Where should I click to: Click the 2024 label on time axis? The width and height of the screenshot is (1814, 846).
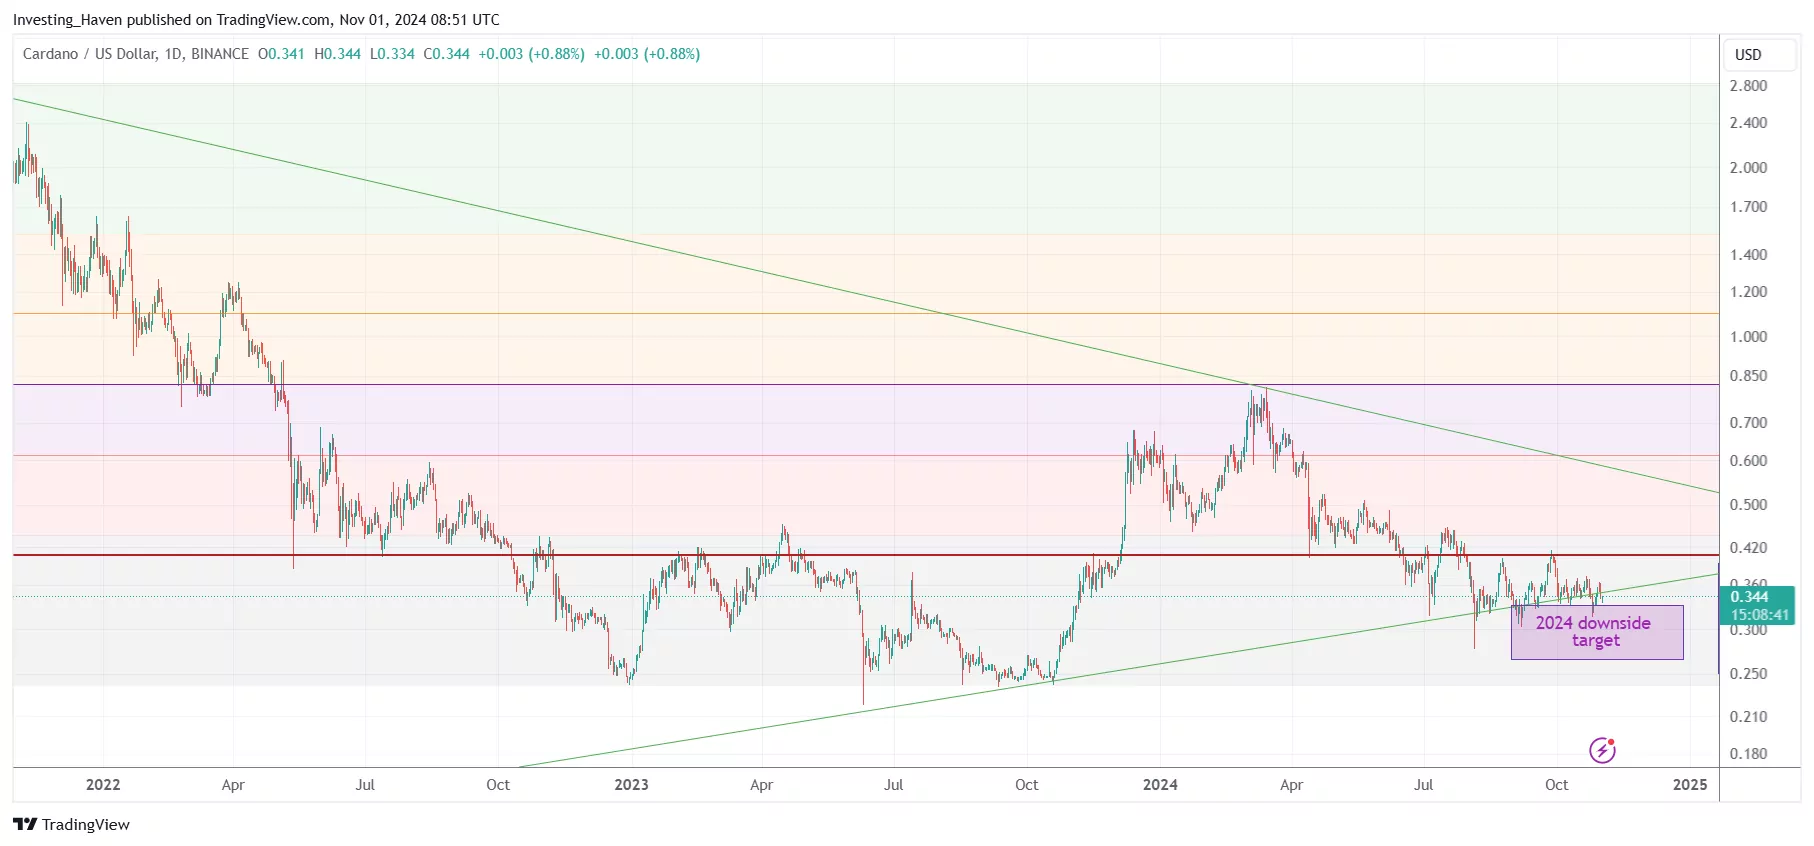1160,785
